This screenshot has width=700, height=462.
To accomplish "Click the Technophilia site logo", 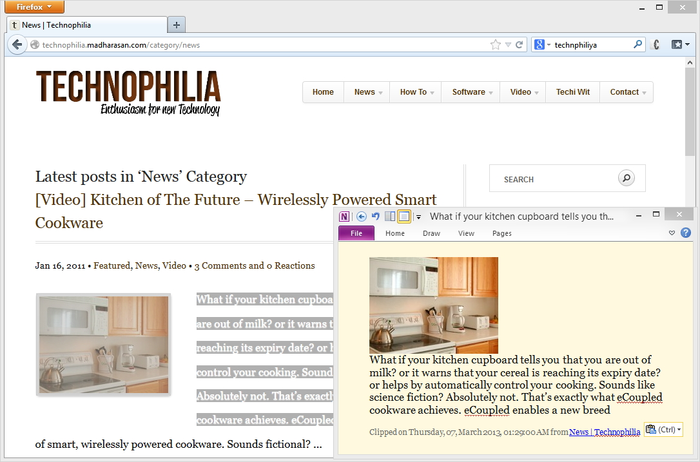I will pos(128,92).
